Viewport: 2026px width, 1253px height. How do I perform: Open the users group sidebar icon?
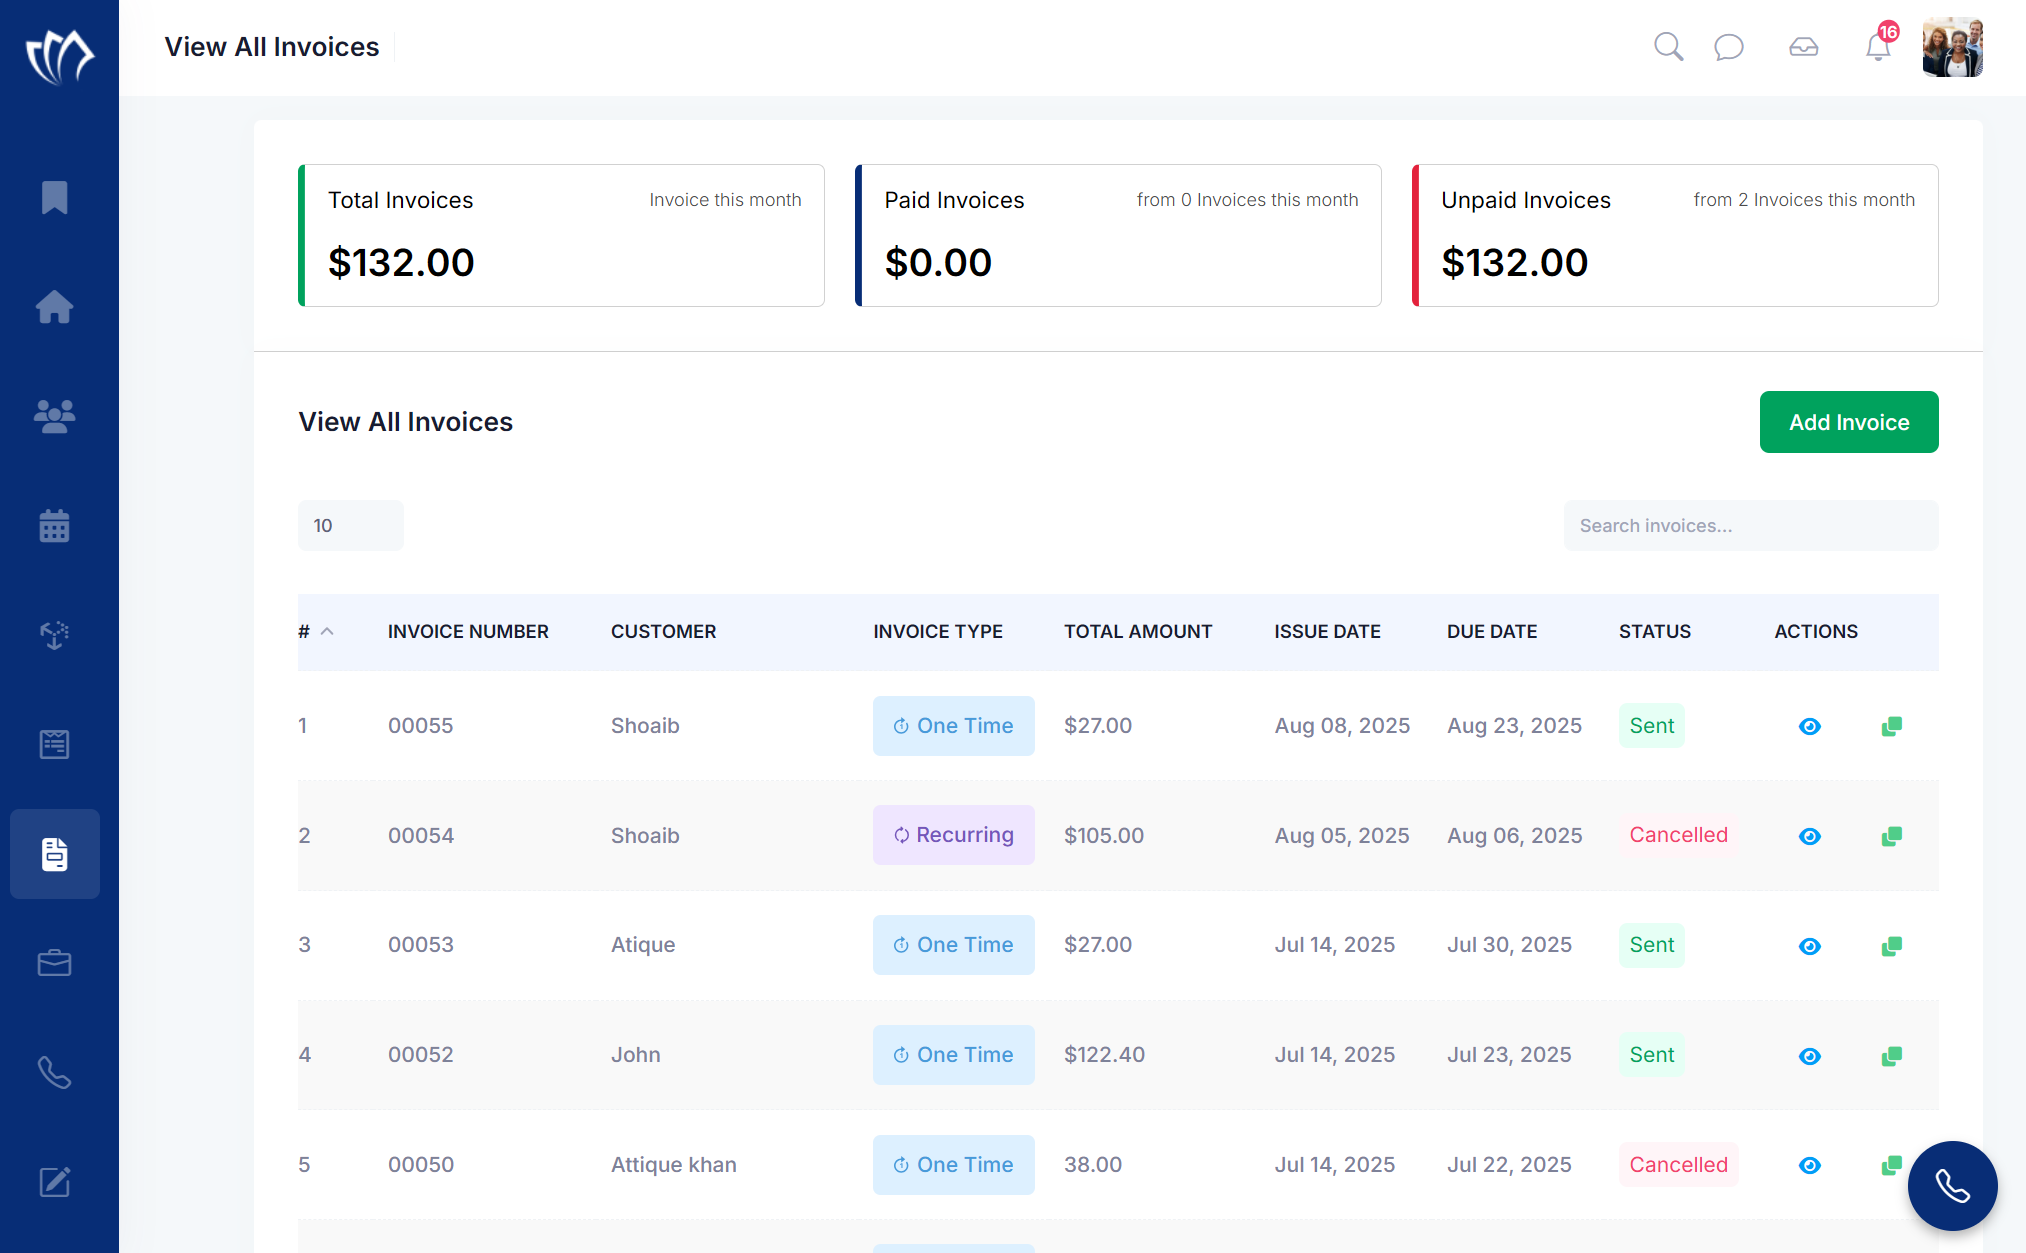(55, 416)
